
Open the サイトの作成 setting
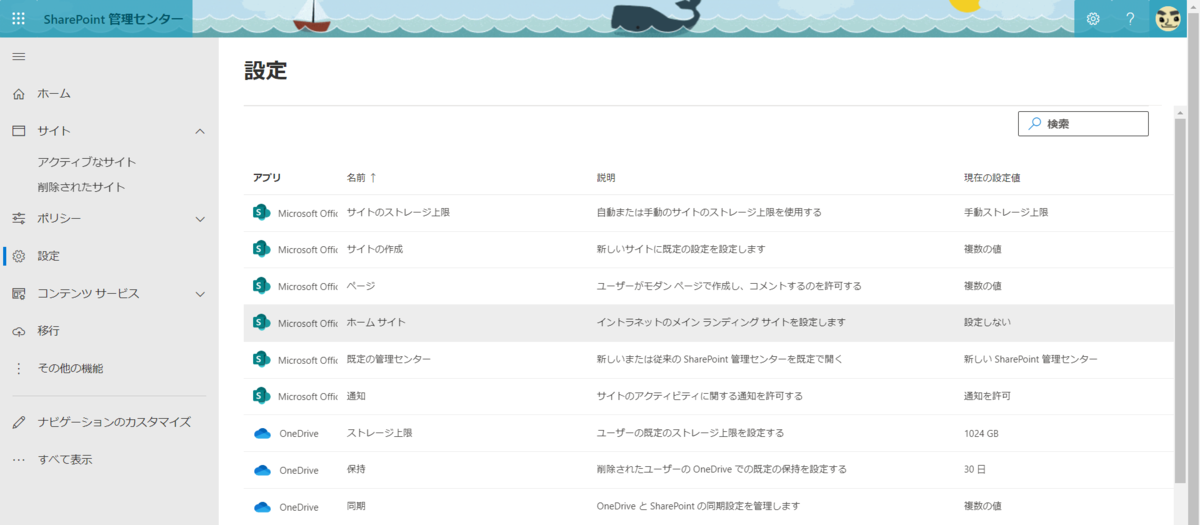pyautogui.click(x=375, y=249)
